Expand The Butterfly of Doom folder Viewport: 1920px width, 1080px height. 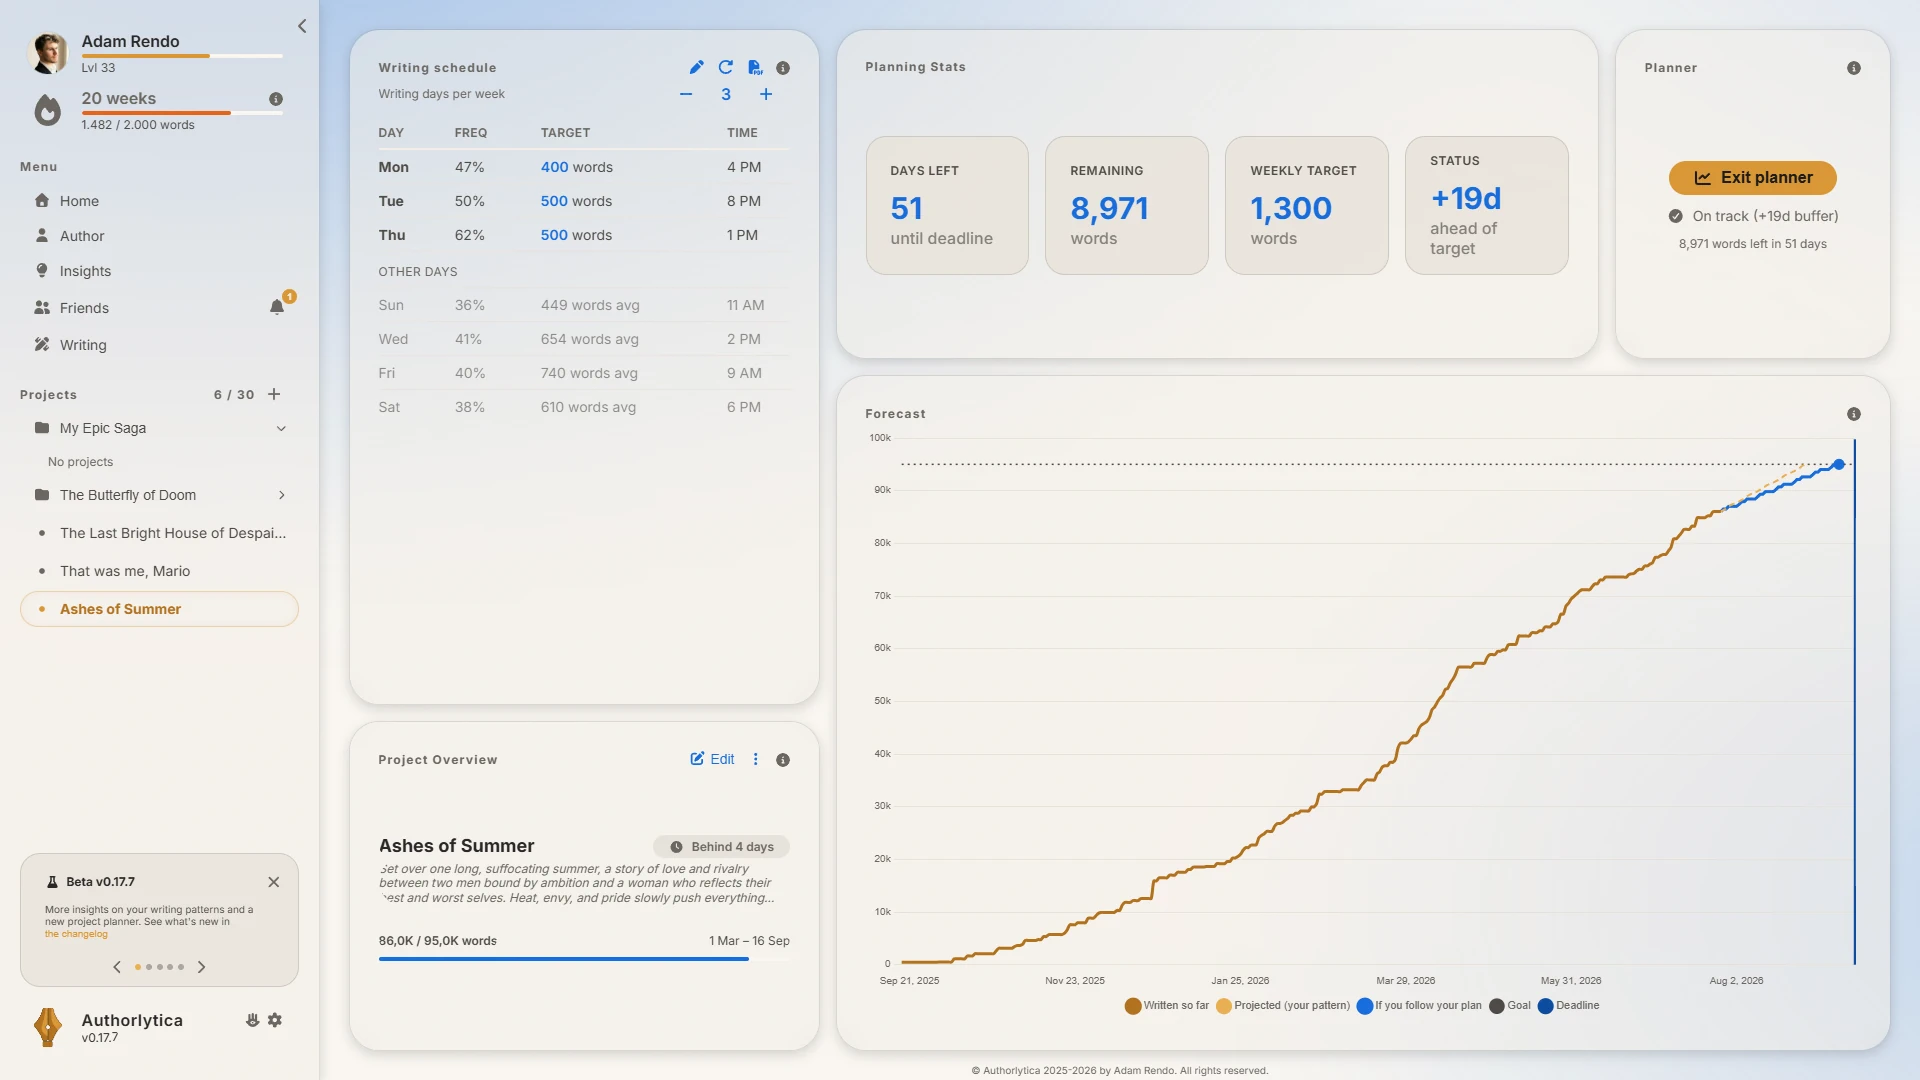point(282,495)
